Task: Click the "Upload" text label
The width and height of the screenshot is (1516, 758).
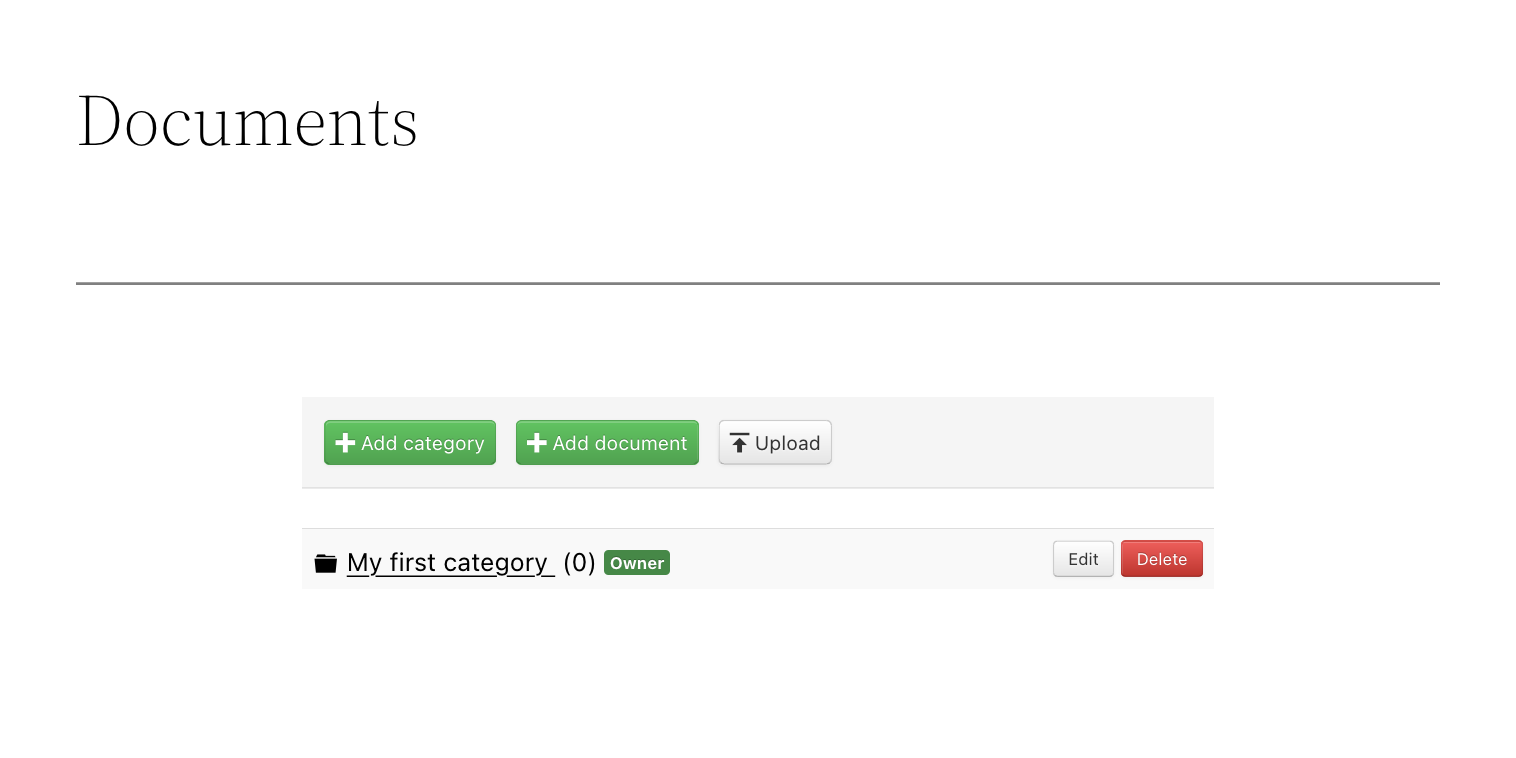Action: click(x=787, y=443)
